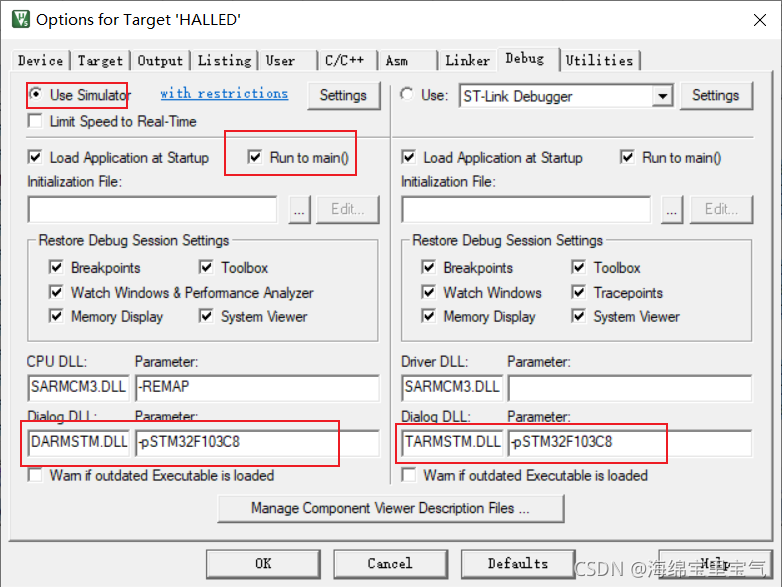Go to the Utilities tab
782x587 pixels.
tap(599, 61)
